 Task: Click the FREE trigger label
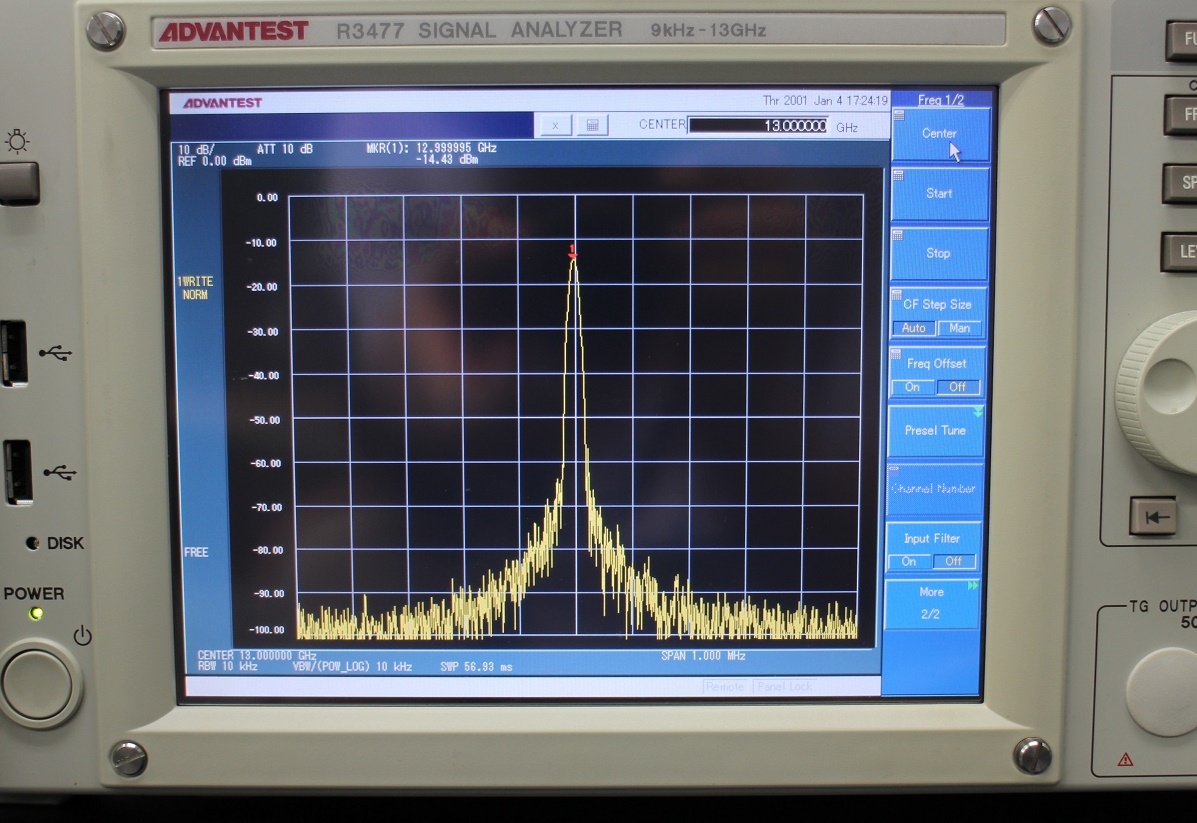pyautogui.click(x=196, y=552)
